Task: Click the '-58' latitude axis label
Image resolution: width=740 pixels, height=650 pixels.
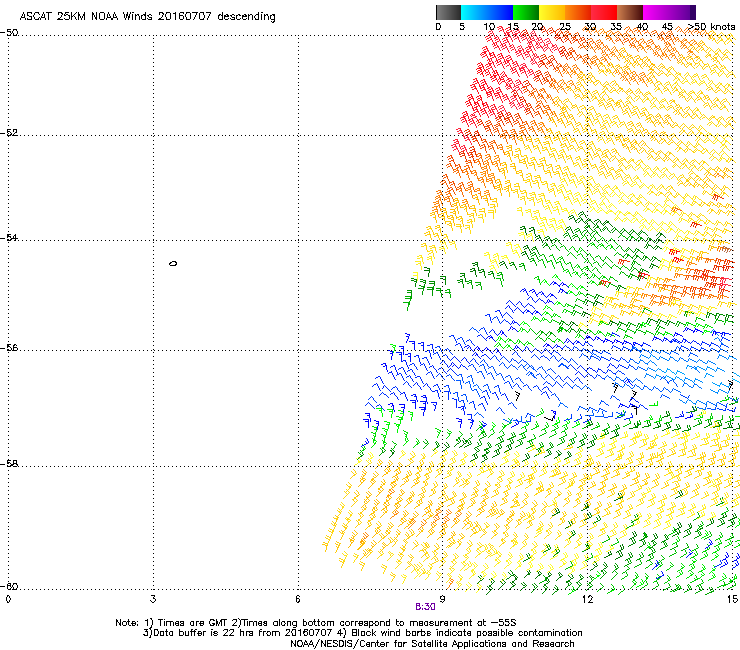Action: (x=9, y=464)
